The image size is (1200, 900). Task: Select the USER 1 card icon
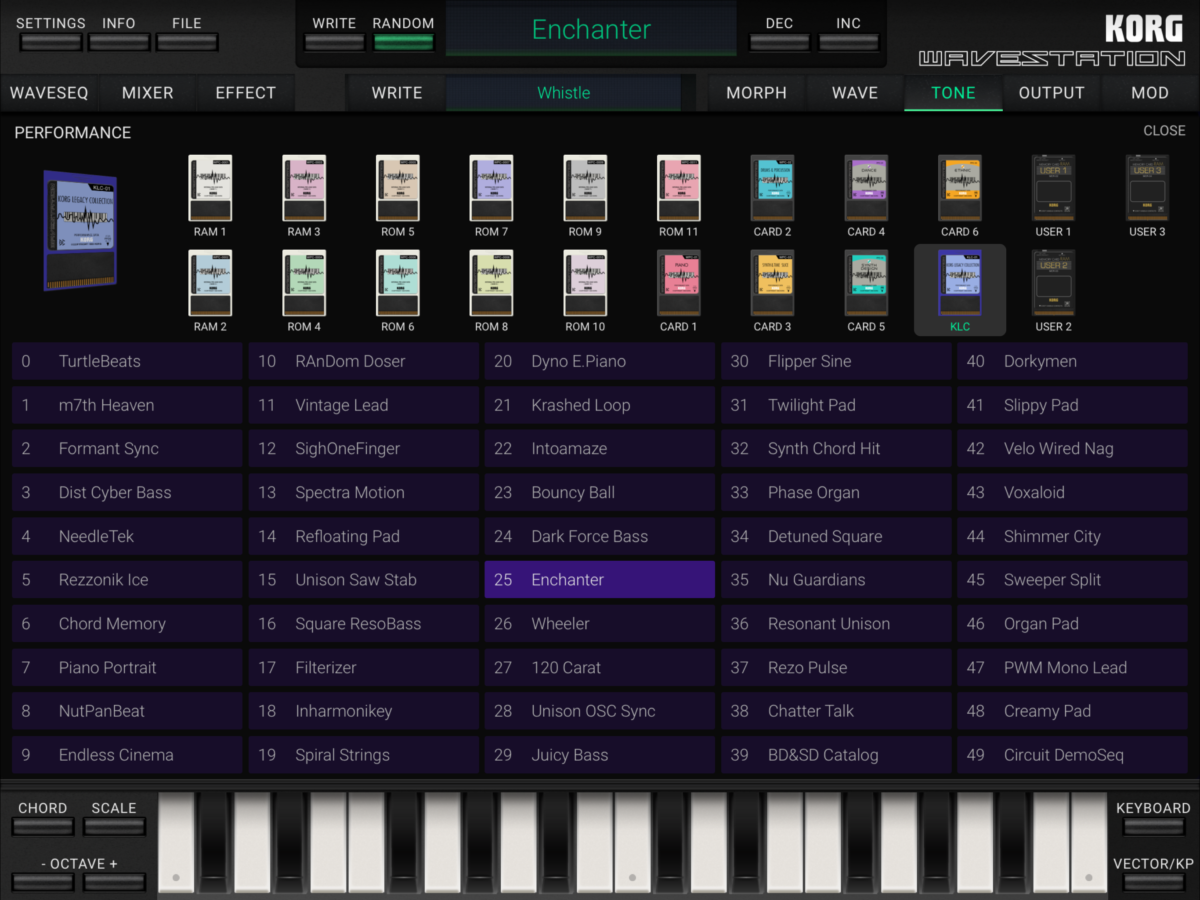pyautogui.click(x=1053, y=190)
